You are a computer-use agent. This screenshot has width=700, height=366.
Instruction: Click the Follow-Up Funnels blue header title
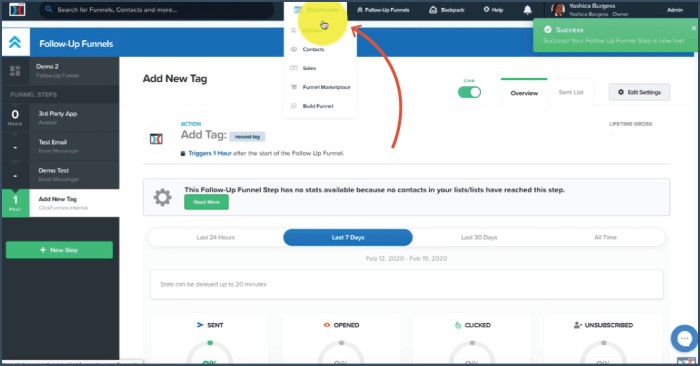coord(76,44)
